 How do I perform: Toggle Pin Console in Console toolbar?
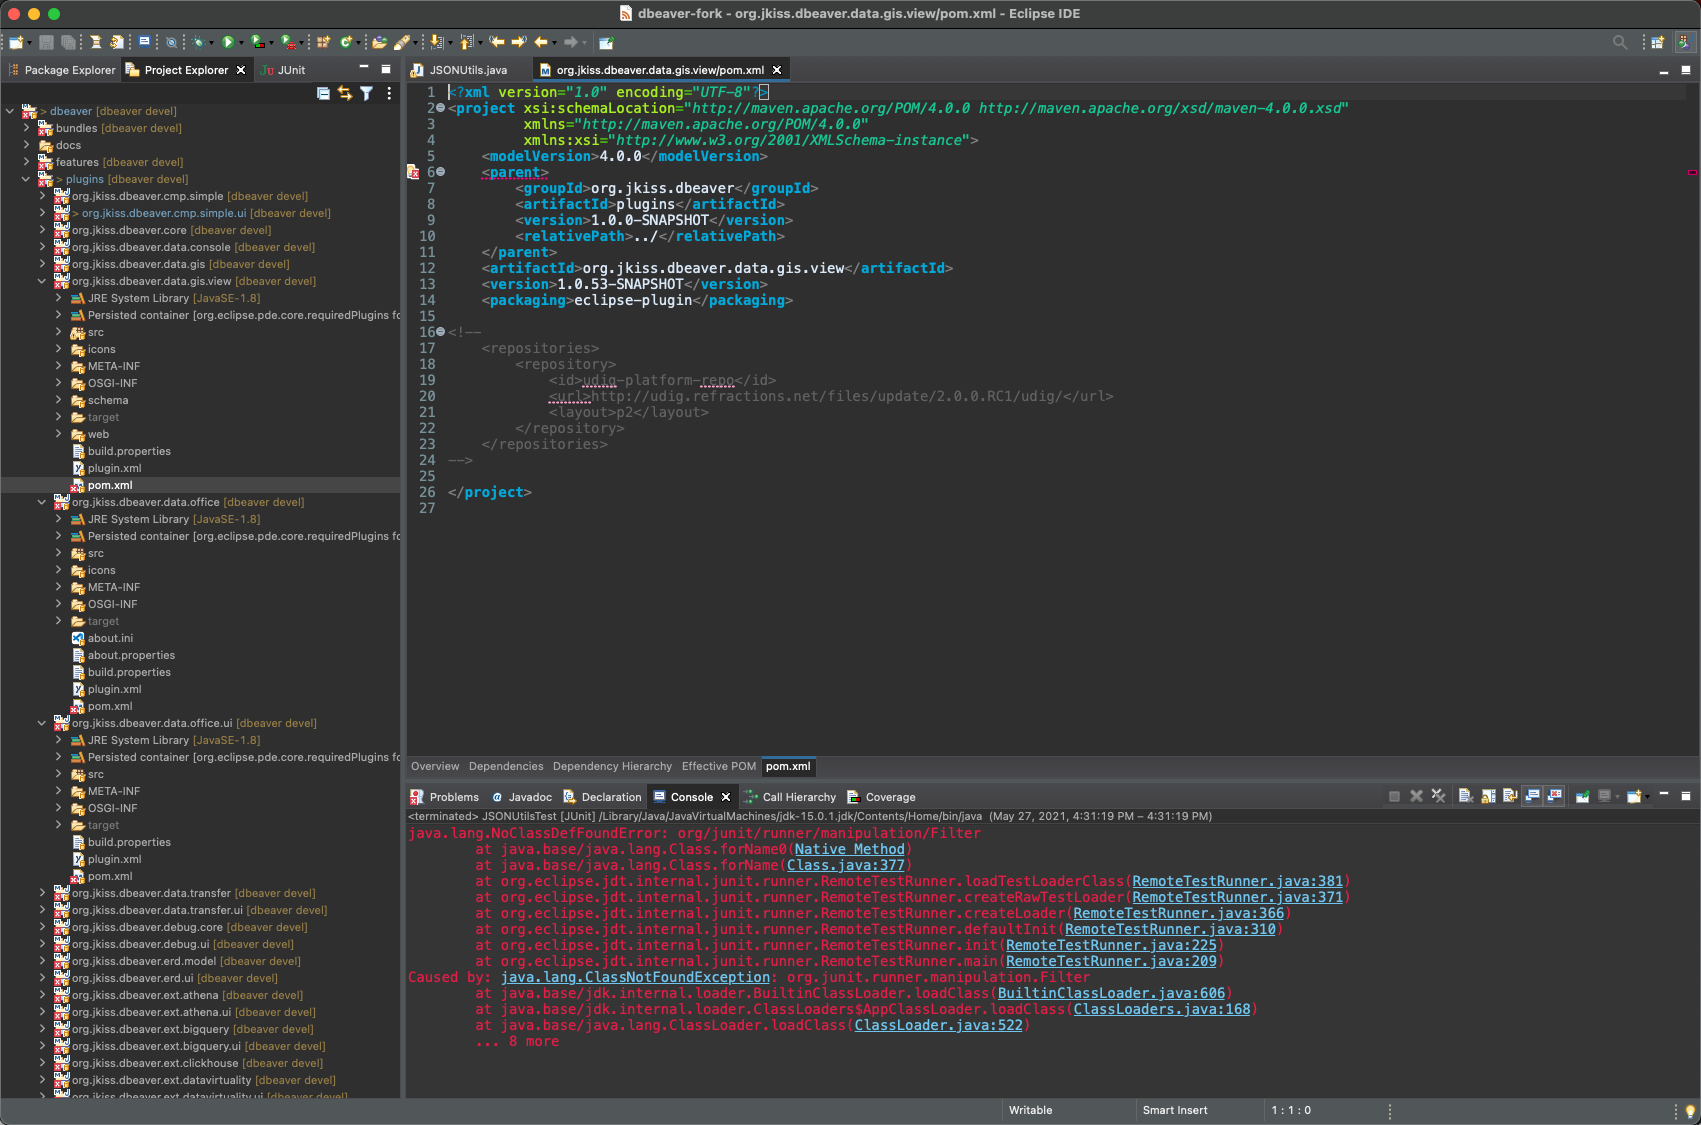click(1583, 796)
